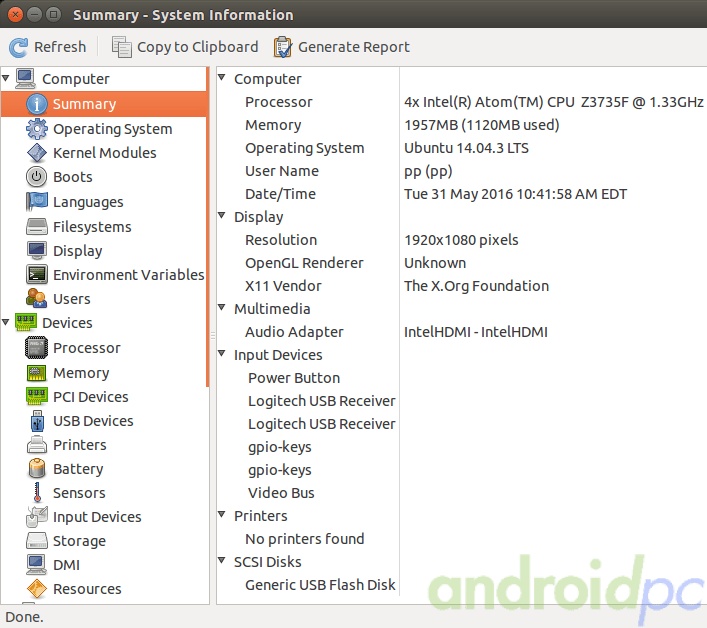Click the 'User Name' row label
Screen dimensions: 707x628
point(282,171)
